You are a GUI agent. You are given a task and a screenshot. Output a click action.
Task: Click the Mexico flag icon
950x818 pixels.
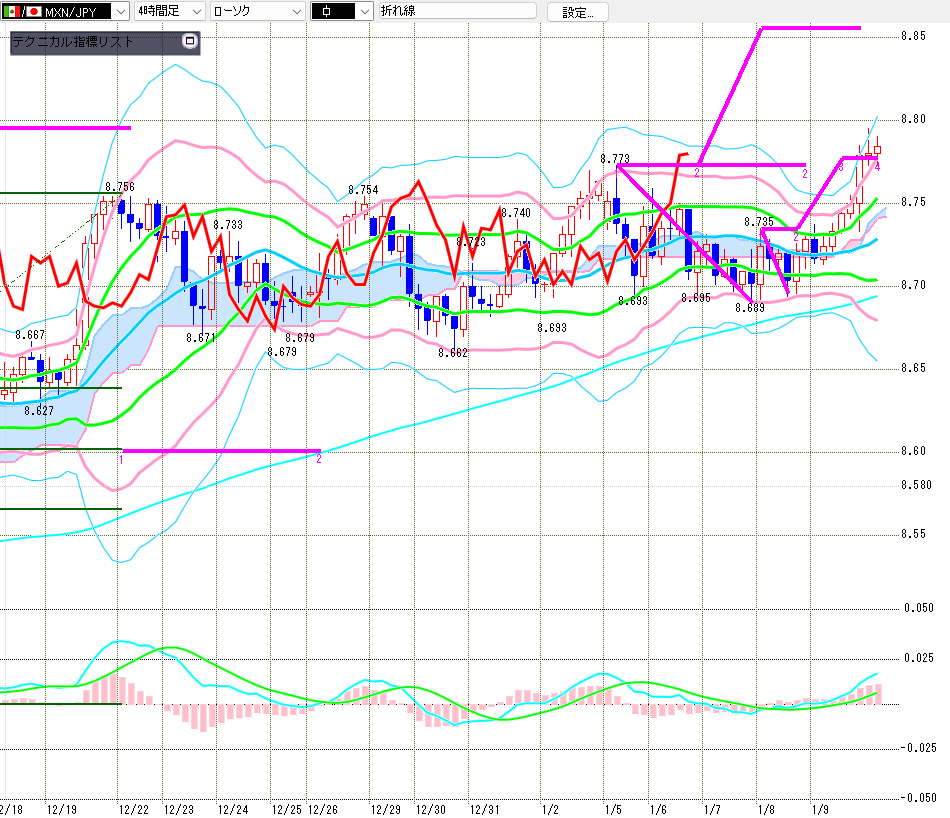[x=10, y=11]
